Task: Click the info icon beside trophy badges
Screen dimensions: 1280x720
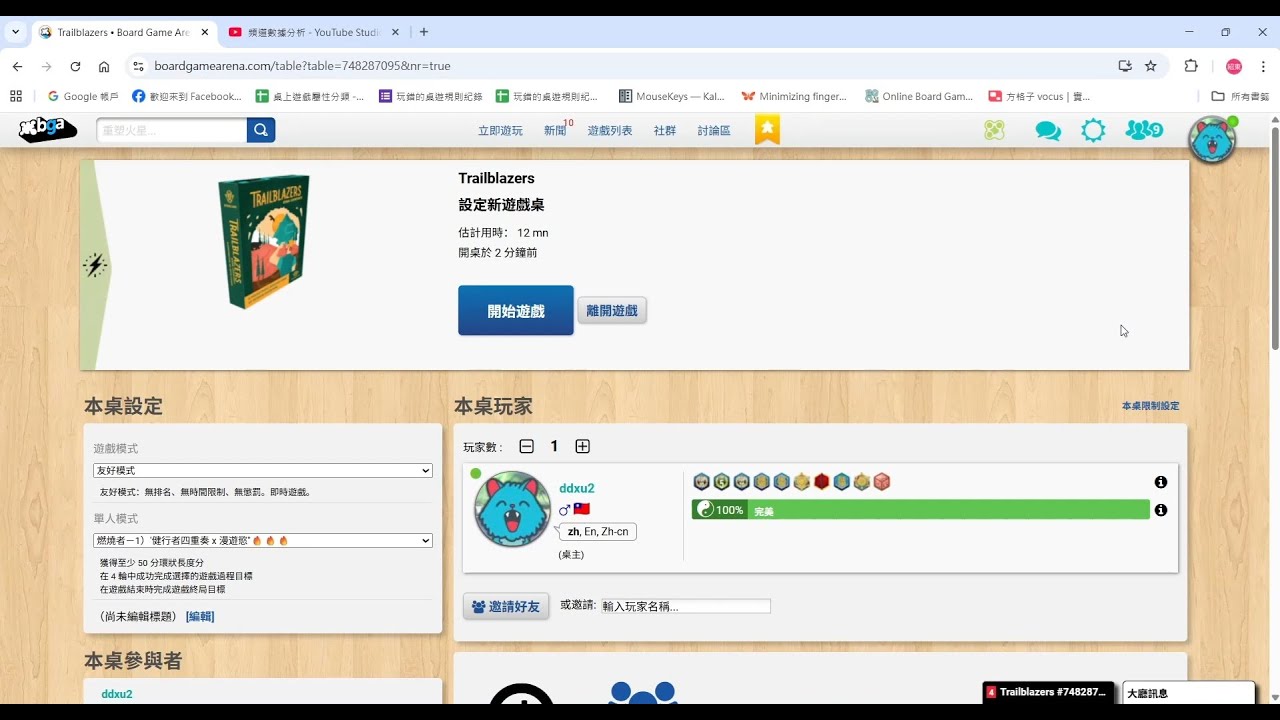Action: point(1161,482)
